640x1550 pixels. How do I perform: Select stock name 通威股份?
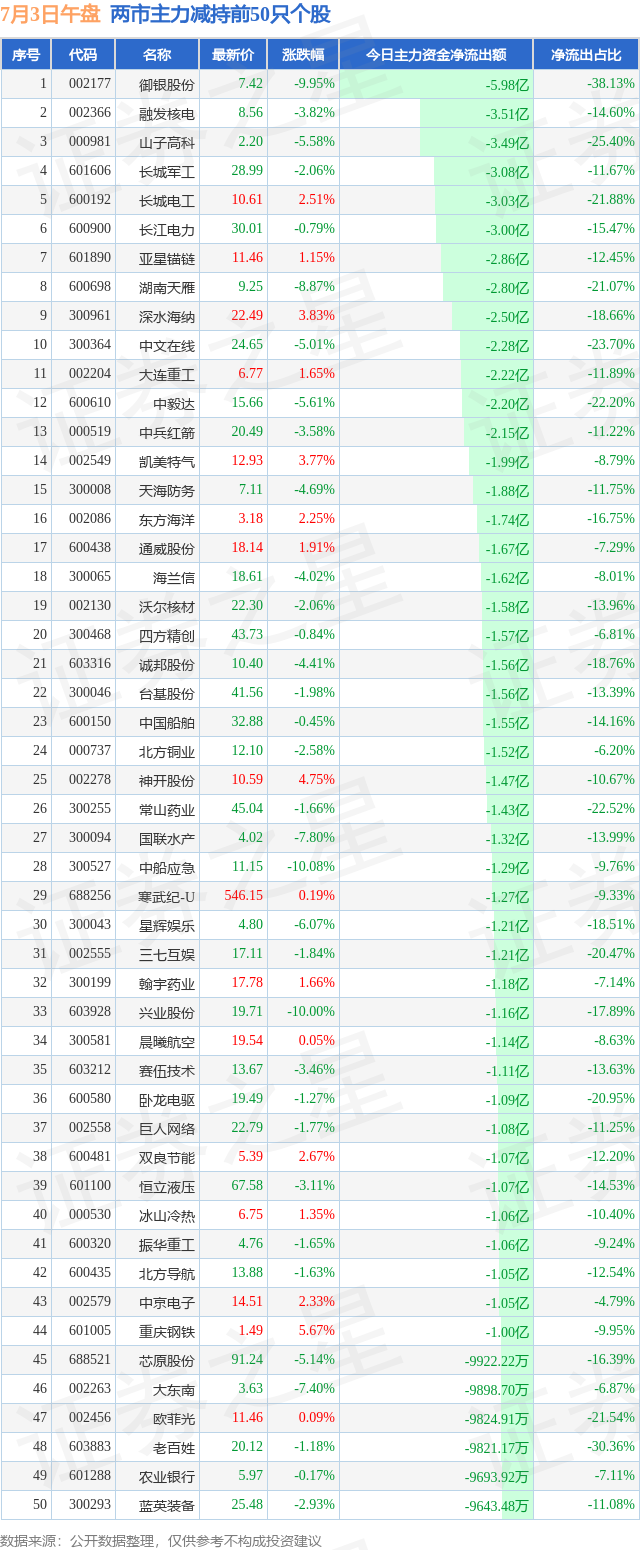(167, 549)
